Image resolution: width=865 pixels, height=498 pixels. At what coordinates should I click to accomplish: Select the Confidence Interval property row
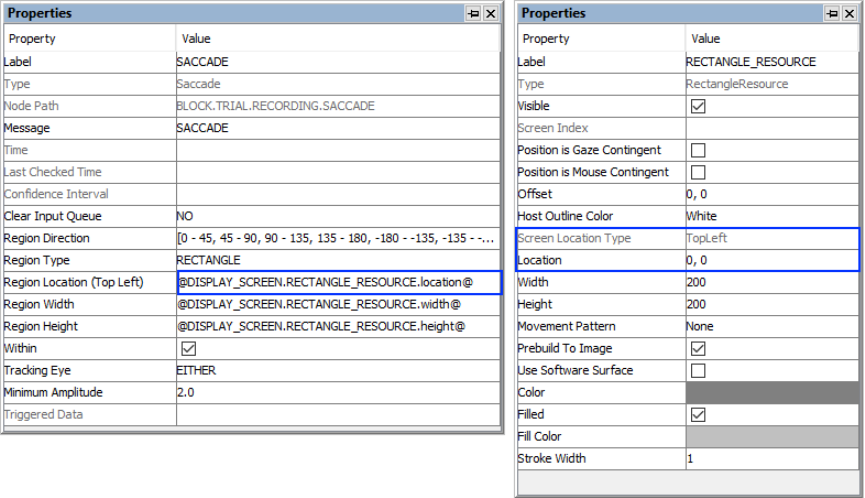[x=252, y=194]
